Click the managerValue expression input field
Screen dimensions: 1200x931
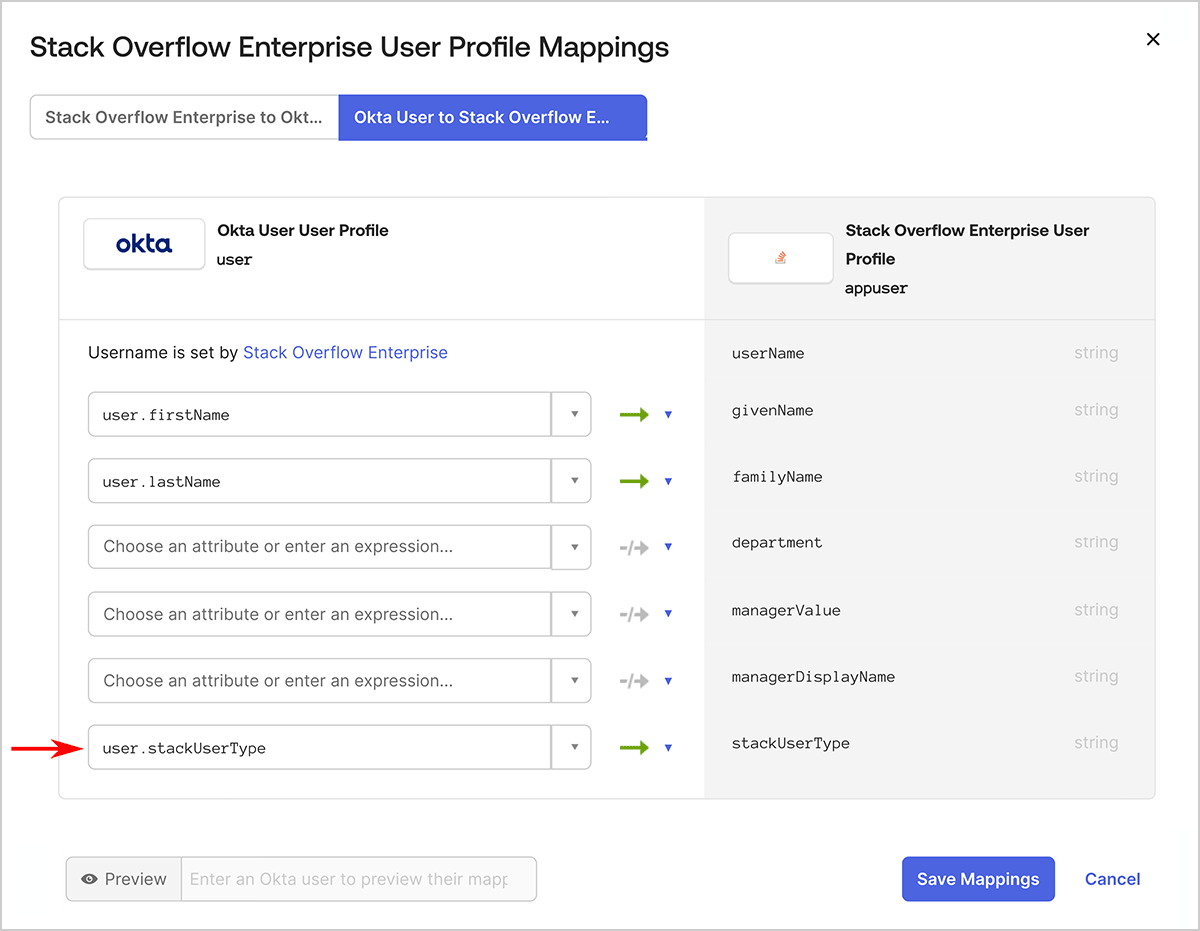(320, 614)
